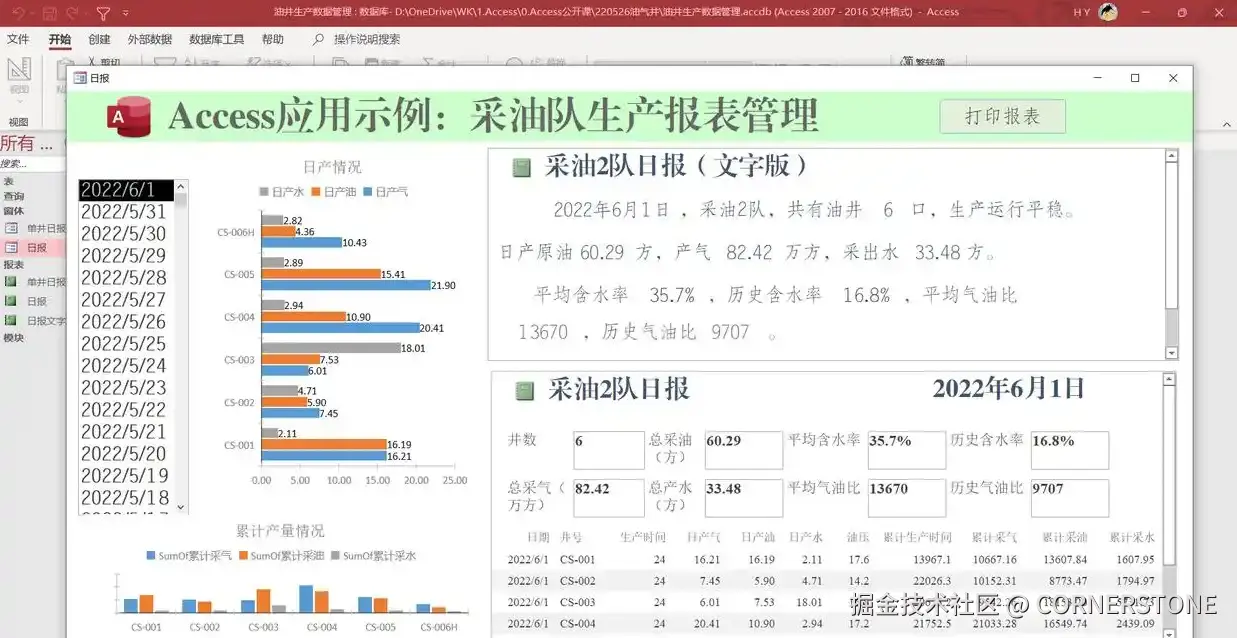Click the Redo icon in the quick access toolbar
This screenshot has height=638, width=1237.
(x=73, y=13)
